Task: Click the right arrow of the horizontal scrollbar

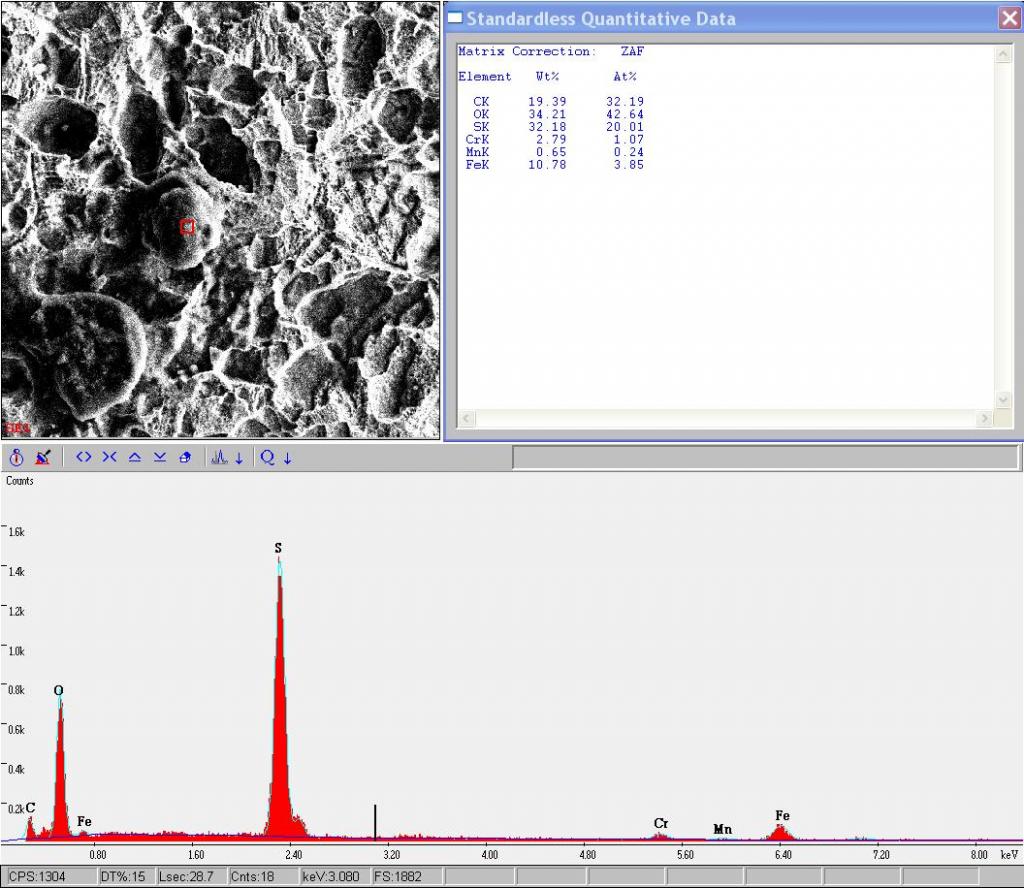Action: pos(985,418)
